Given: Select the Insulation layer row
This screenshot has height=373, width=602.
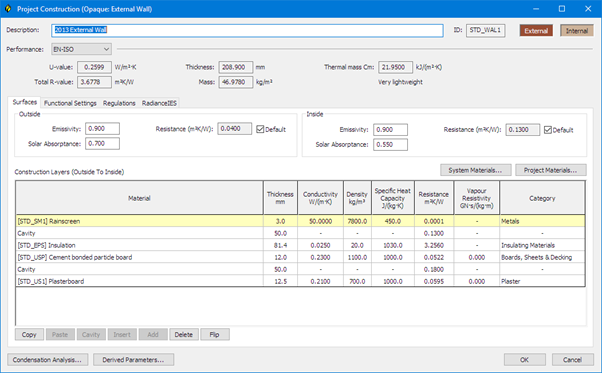Looking at the screenshot, I should [x=300, y=245].
